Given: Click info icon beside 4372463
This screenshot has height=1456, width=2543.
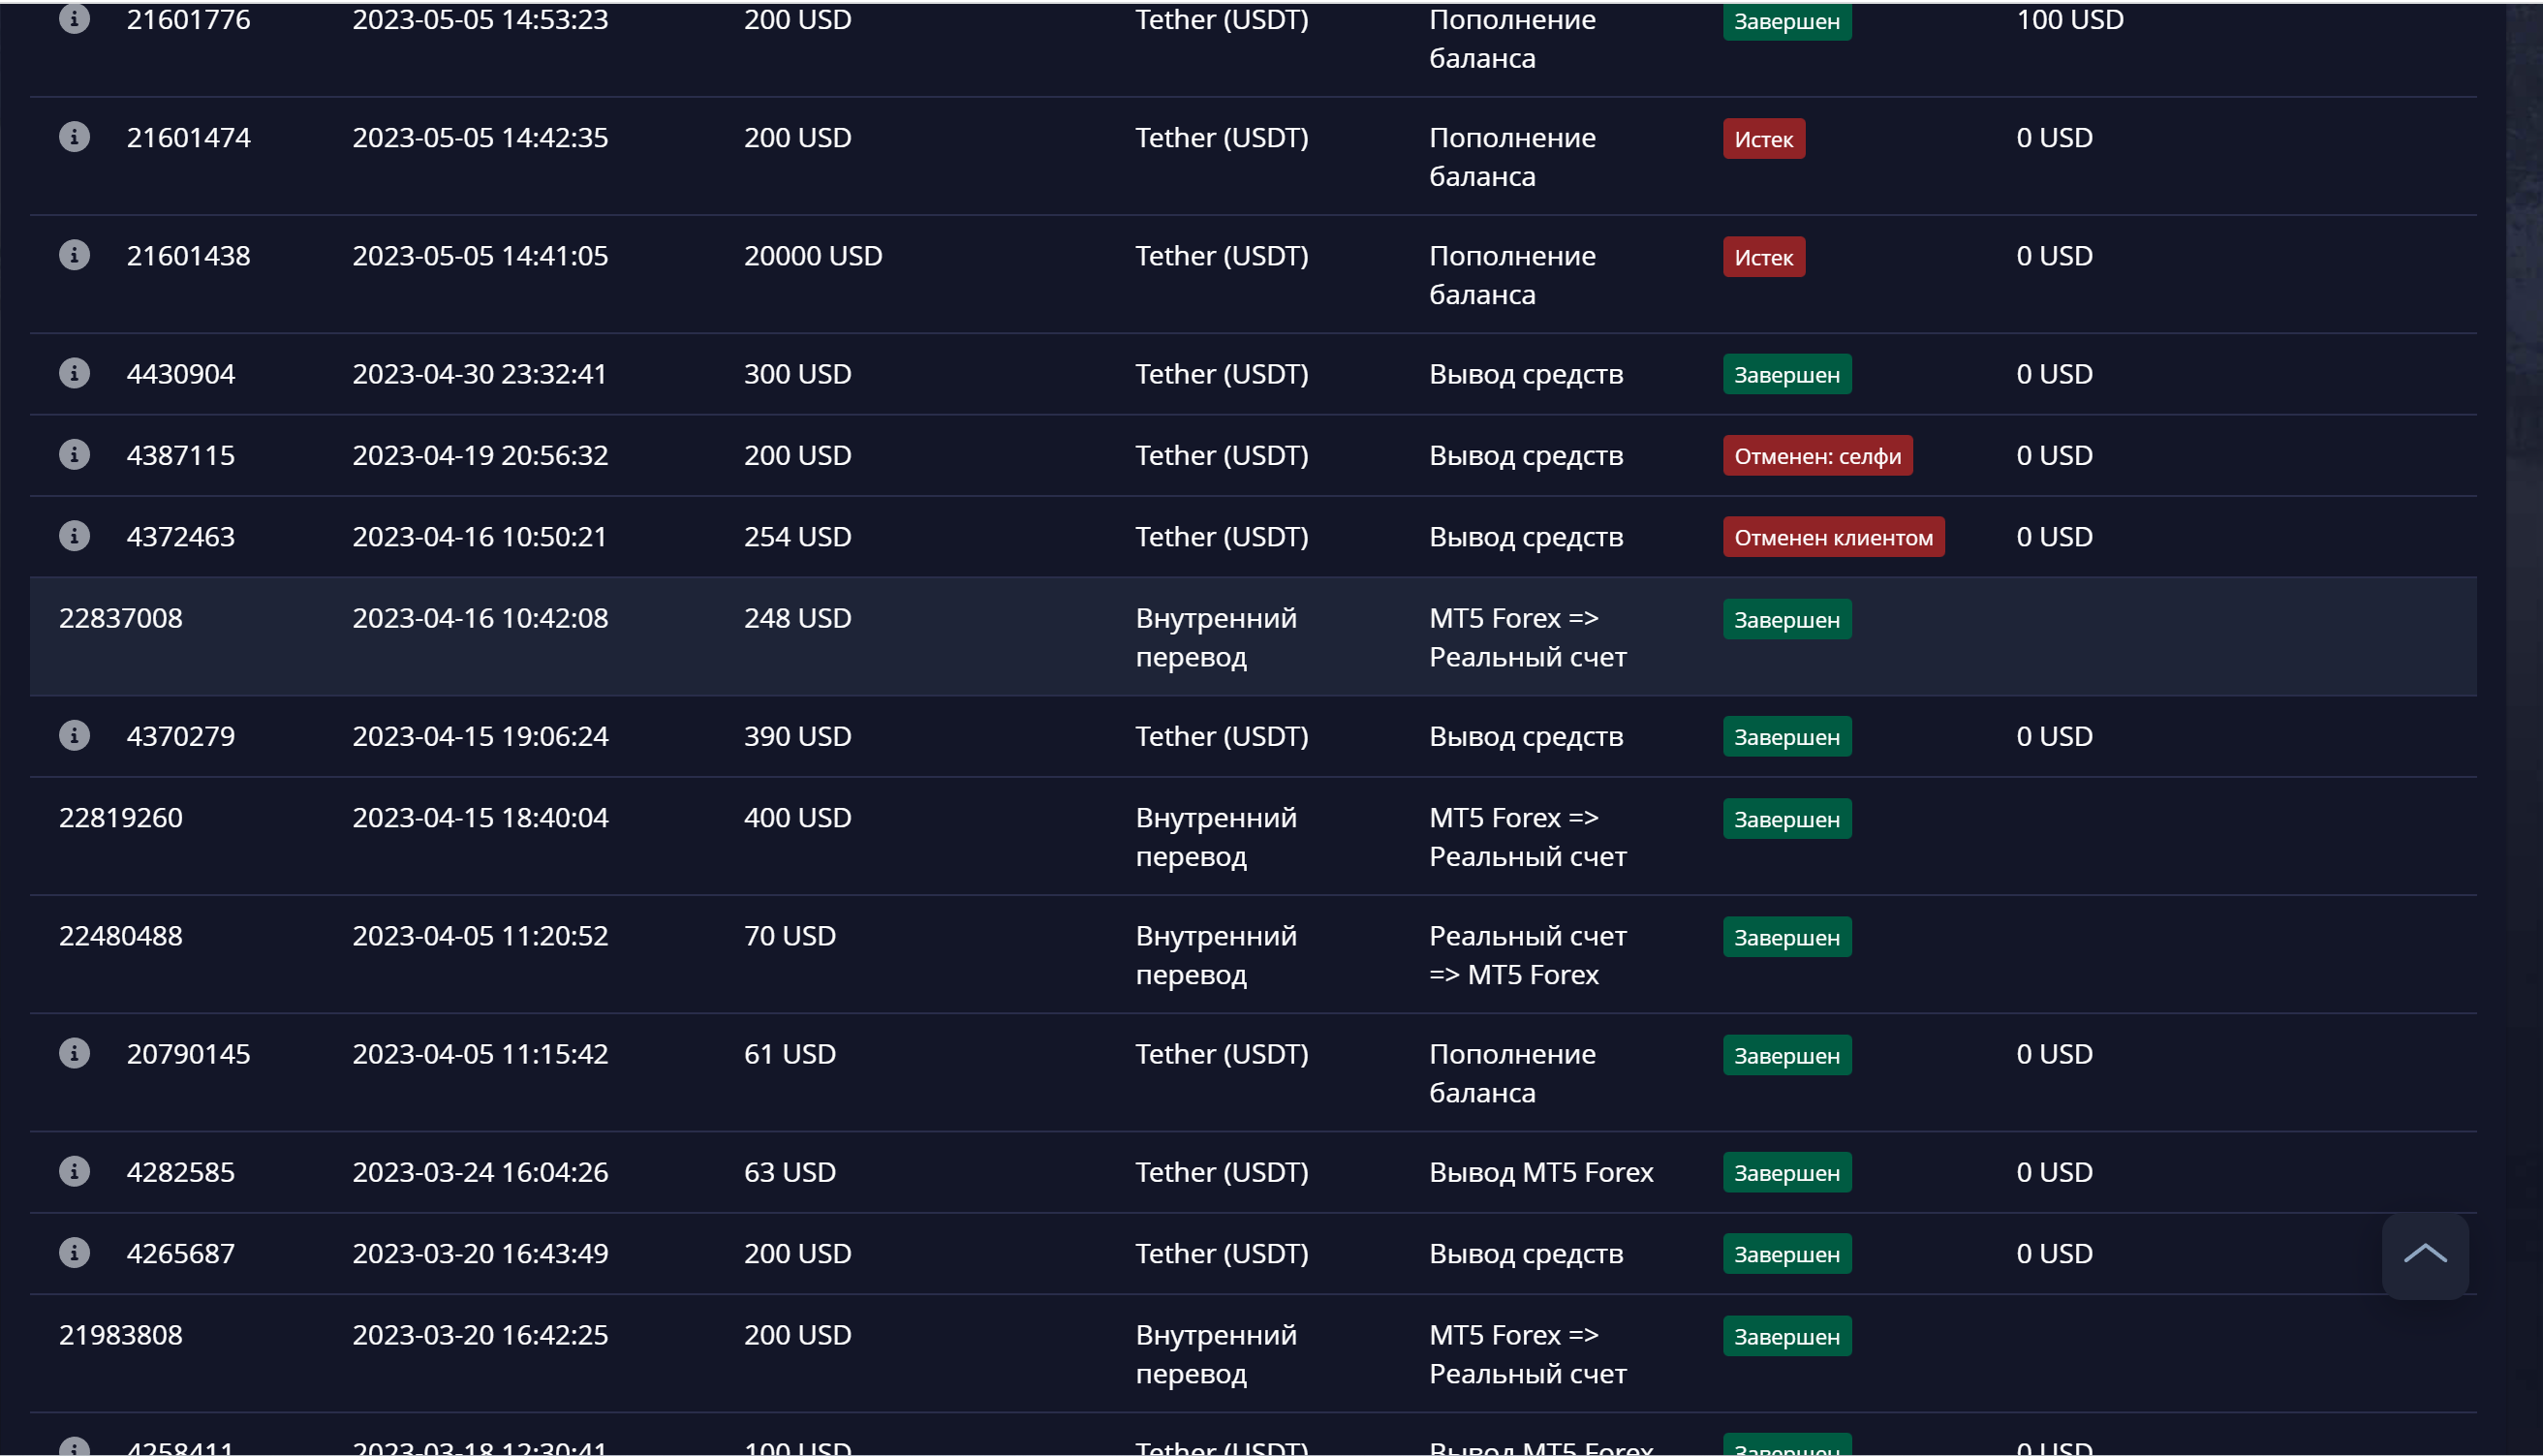Looking at the screenshot, I should [74, 535].
